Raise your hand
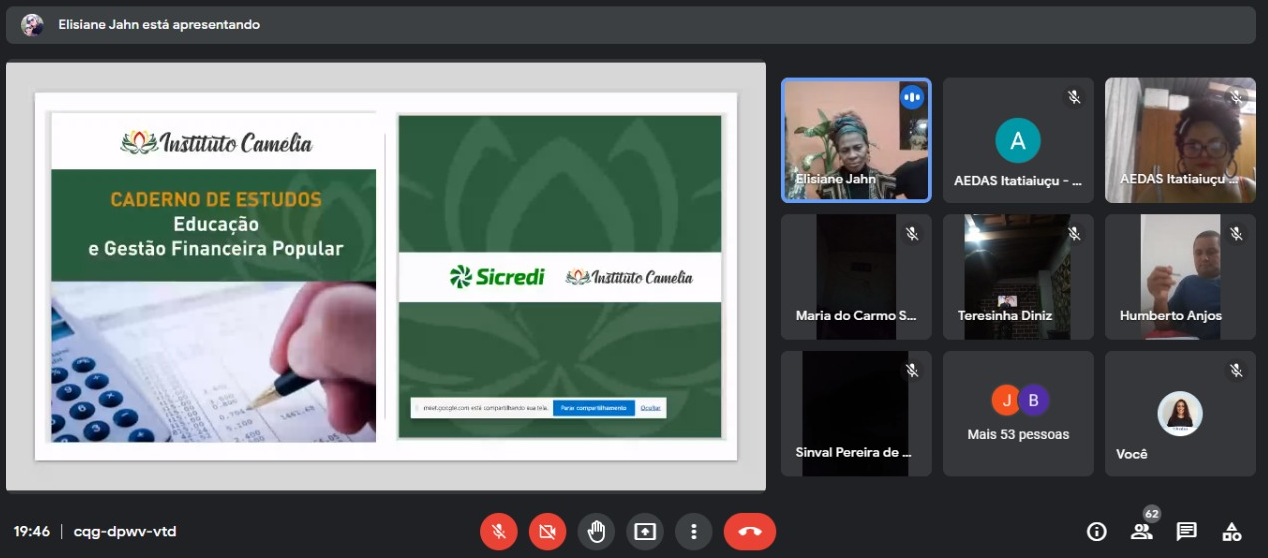The image size is (1268, 558). (x=596, y=531)
